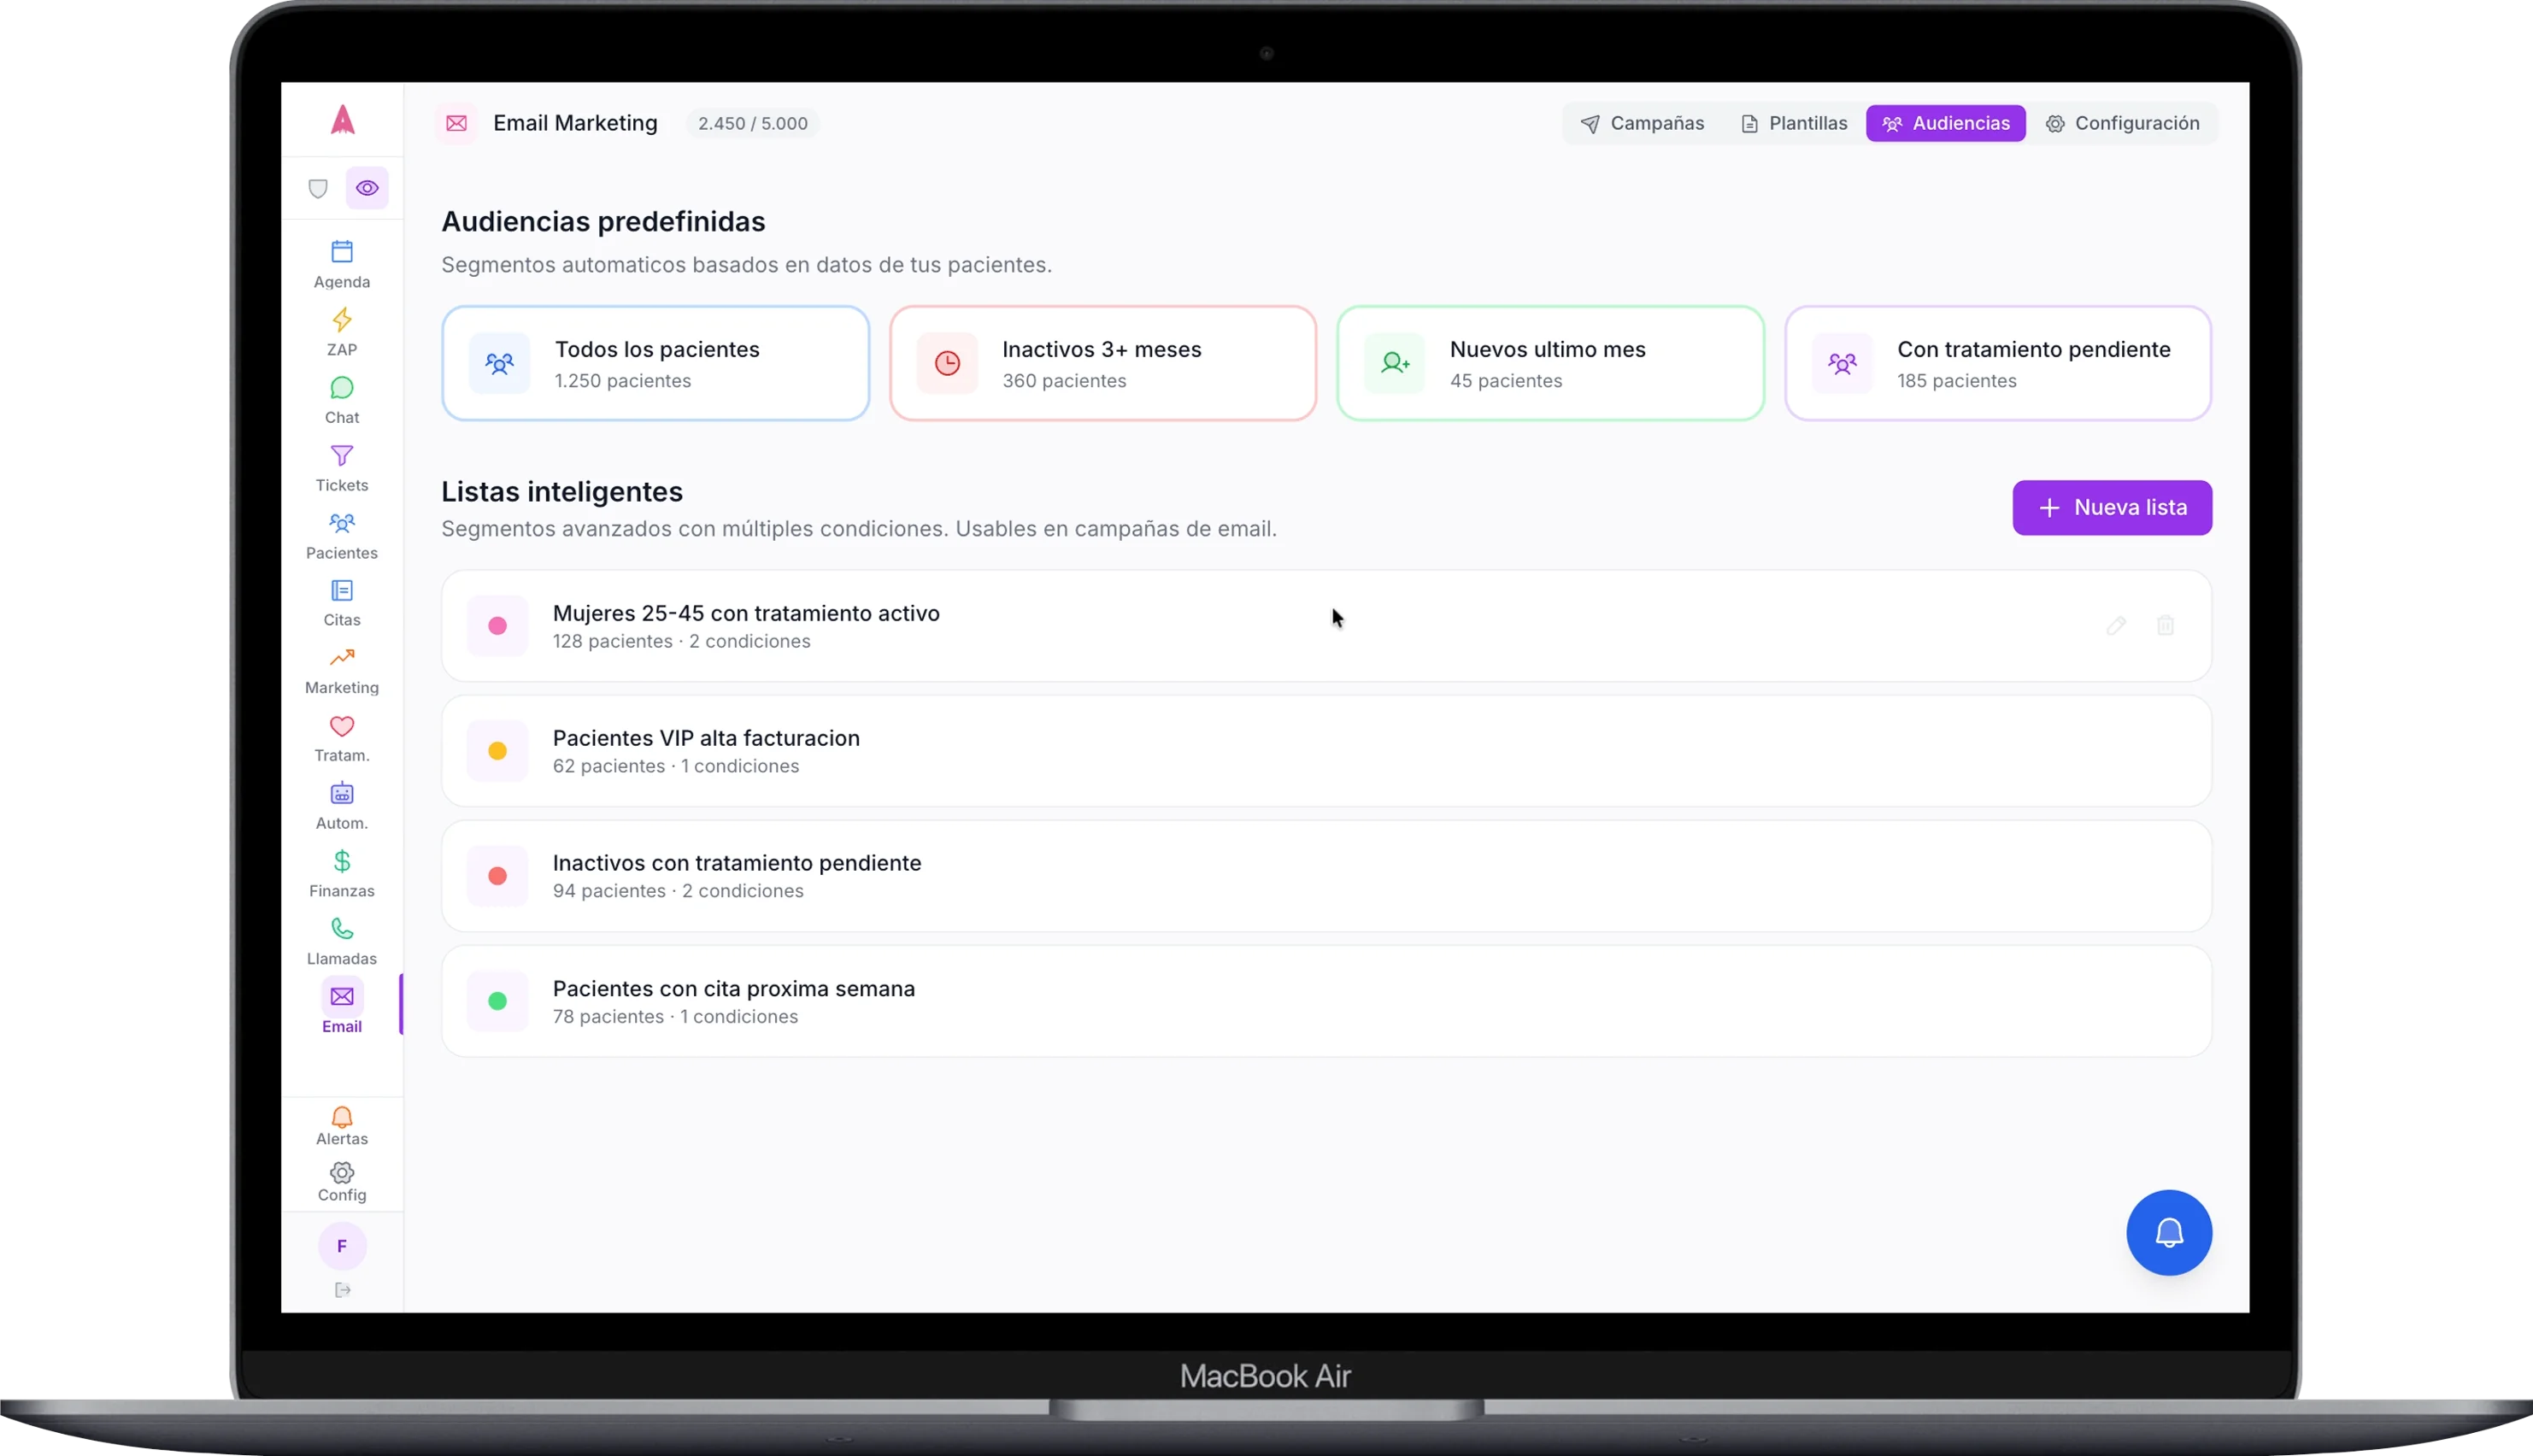This screenshot has width=2533, height=1456.
Task: Delete Mujeres 25-45 list trash icon
Action: point(2165,626)
